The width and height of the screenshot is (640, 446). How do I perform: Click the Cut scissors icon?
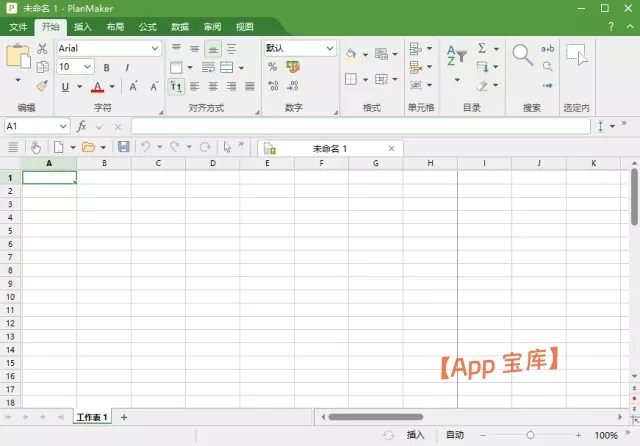pyautogui.click(x=42, y=48)
